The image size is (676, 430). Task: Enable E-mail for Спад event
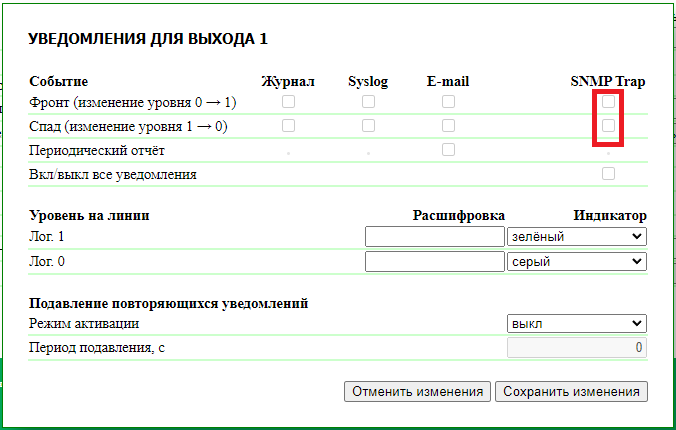click(x=448, y=126)
